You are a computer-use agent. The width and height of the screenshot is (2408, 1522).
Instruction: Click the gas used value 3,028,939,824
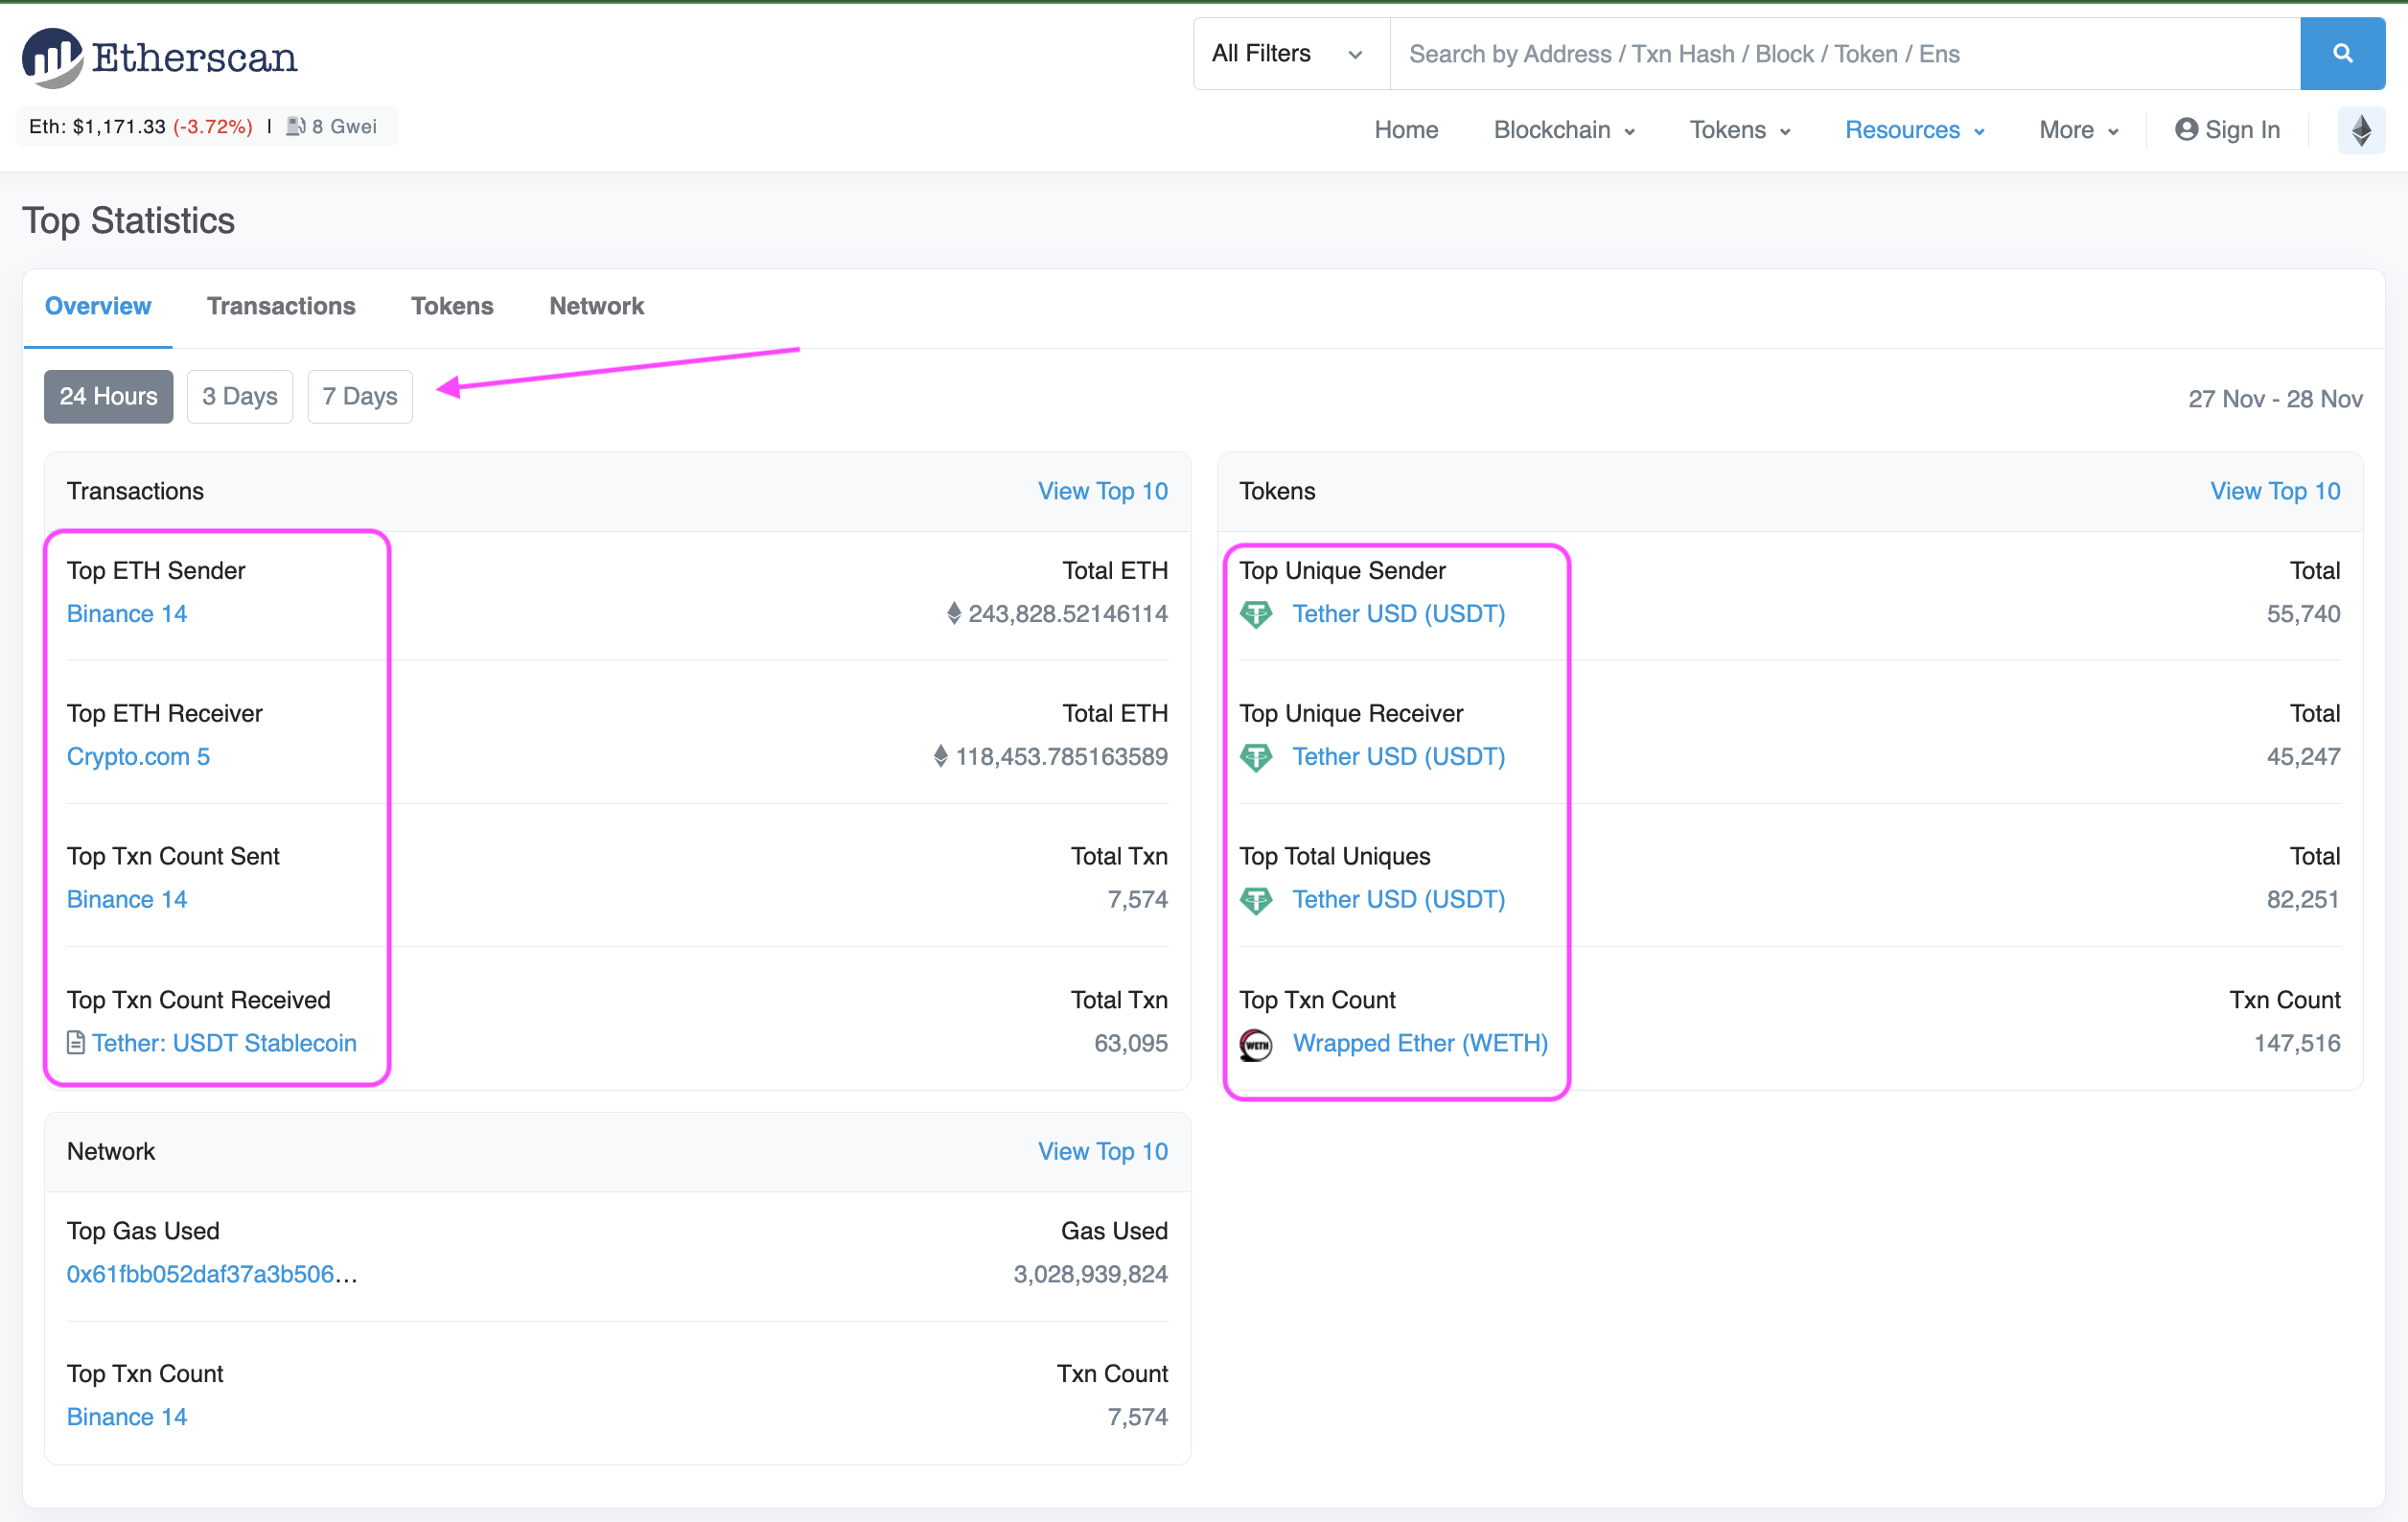(1090, 1274)
